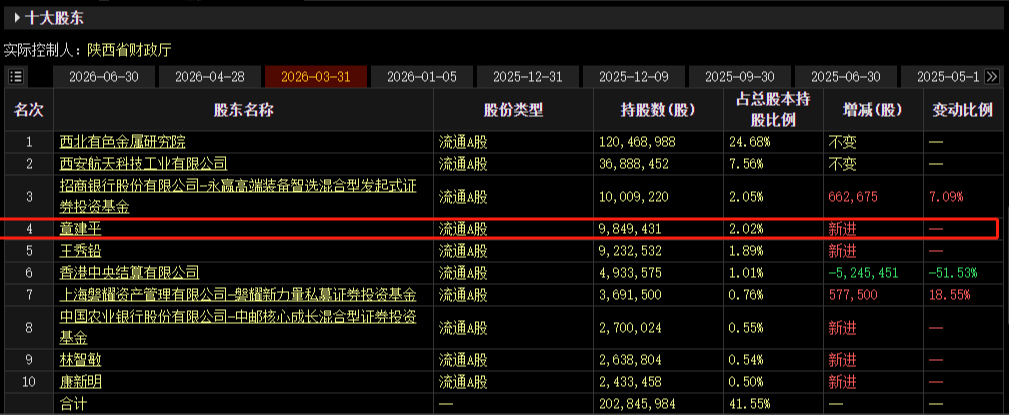Click the change ratio 7.09%
Screen dimensions: 1009x415
tap(945, 196)
